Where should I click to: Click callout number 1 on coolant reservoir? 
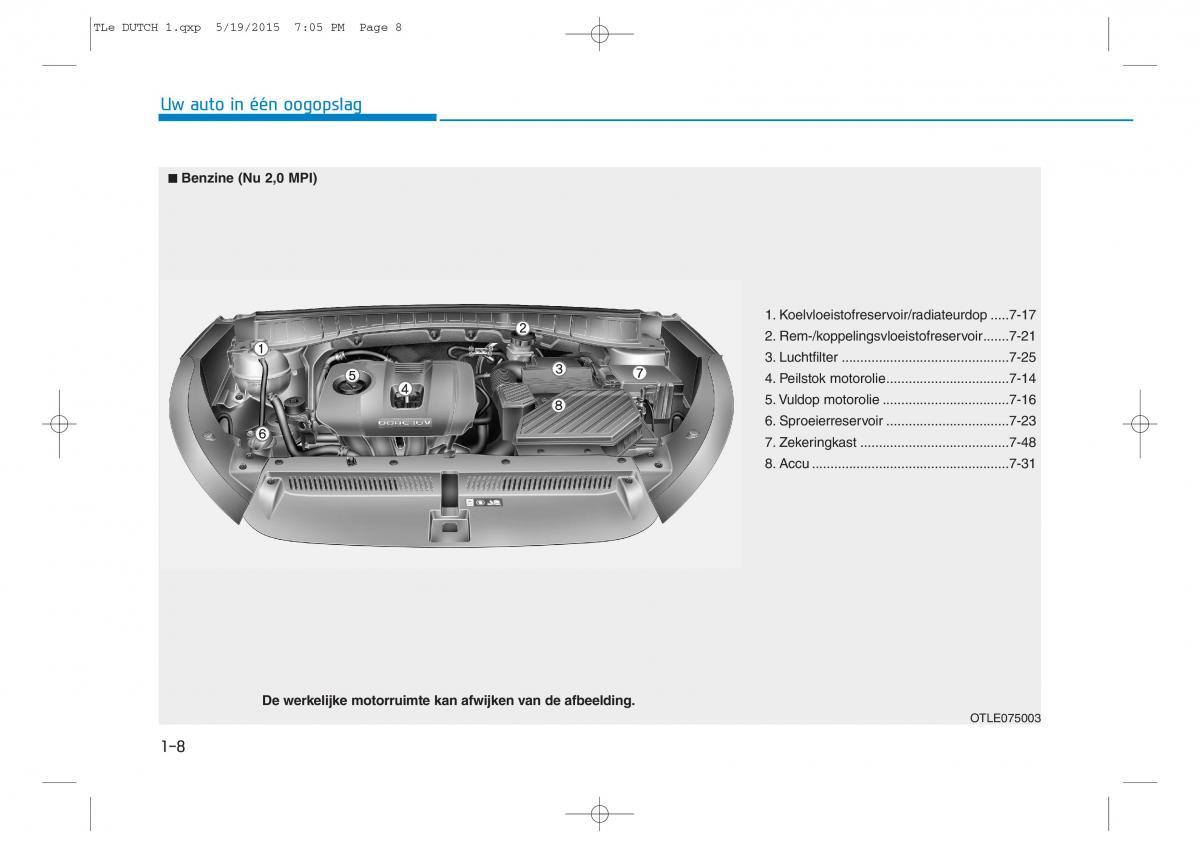click(x=260, y=349)
